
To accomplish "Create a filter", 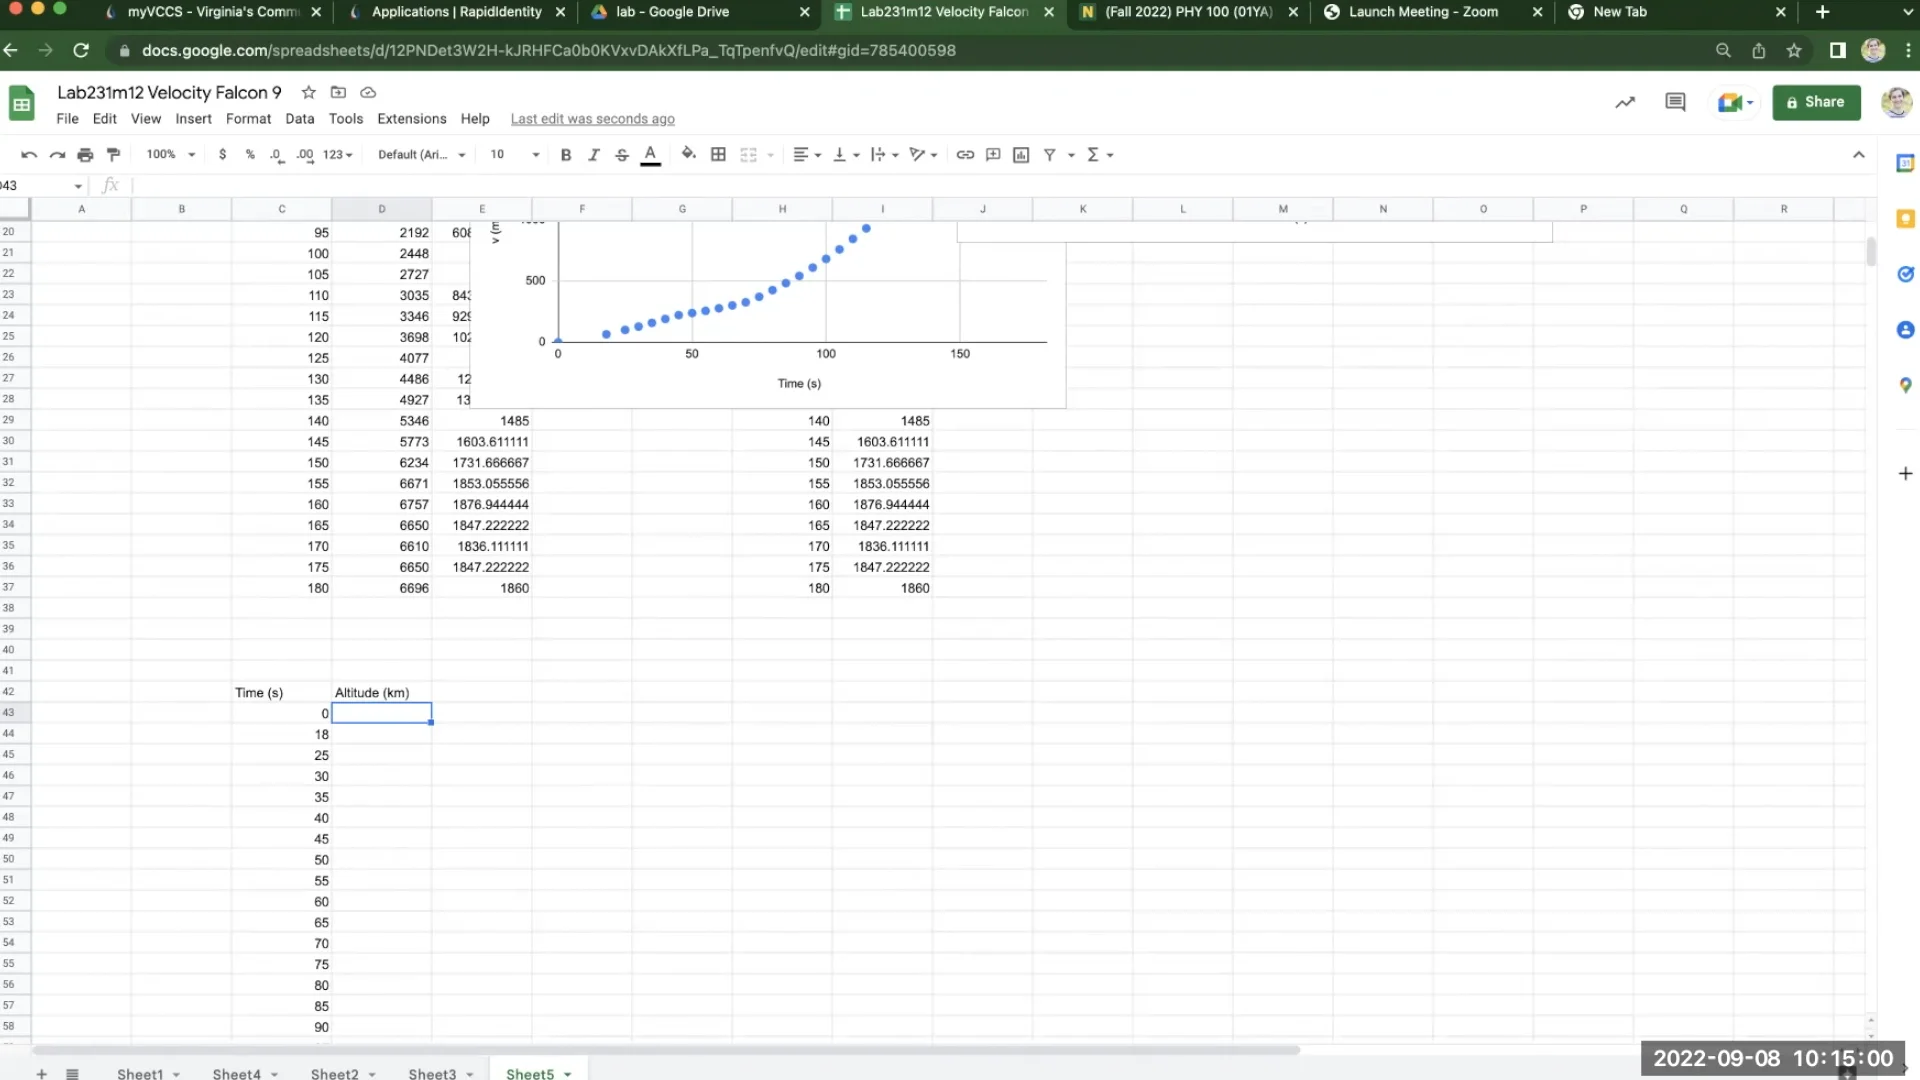I will pyautogui.click(x=1050, y=154).
